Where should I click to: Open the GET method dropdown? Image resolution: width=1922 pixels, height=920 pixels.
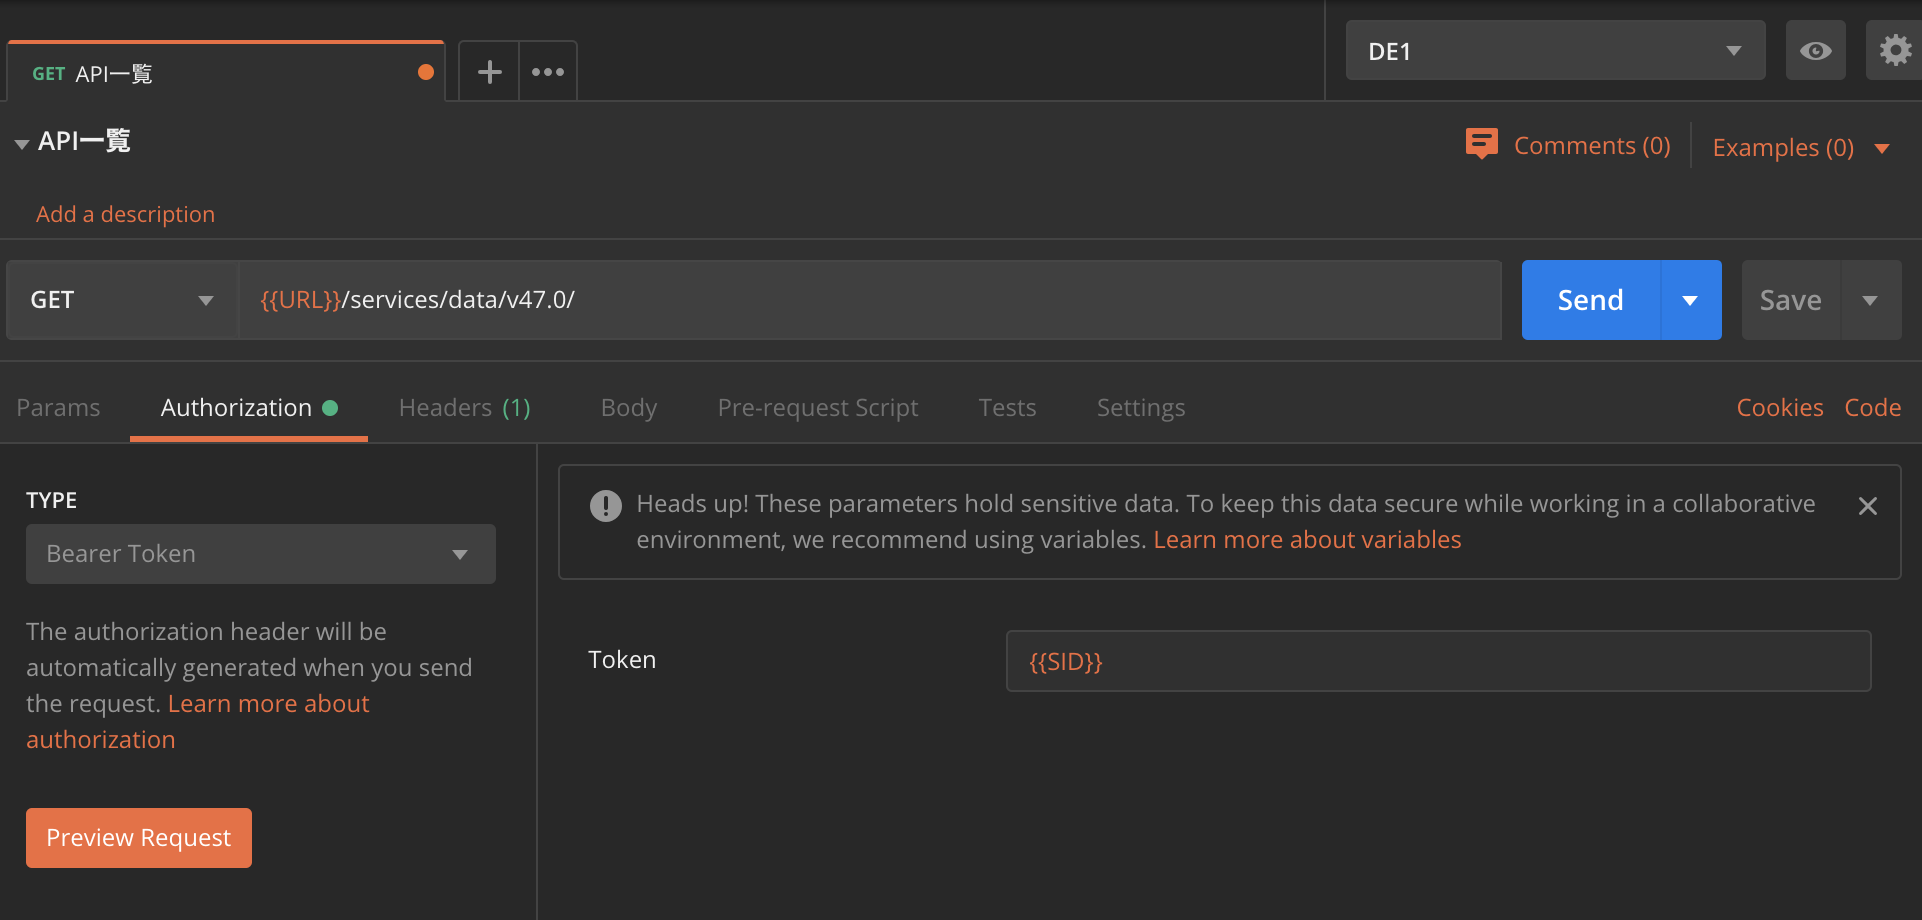tap(122, 300)
